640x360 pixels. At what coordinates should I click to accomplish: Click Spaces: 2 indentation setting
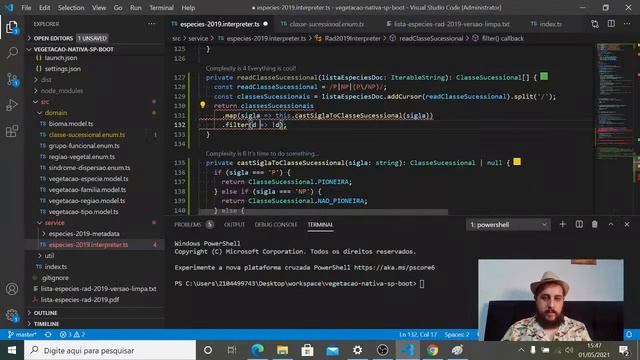click(x=456, y=334)
